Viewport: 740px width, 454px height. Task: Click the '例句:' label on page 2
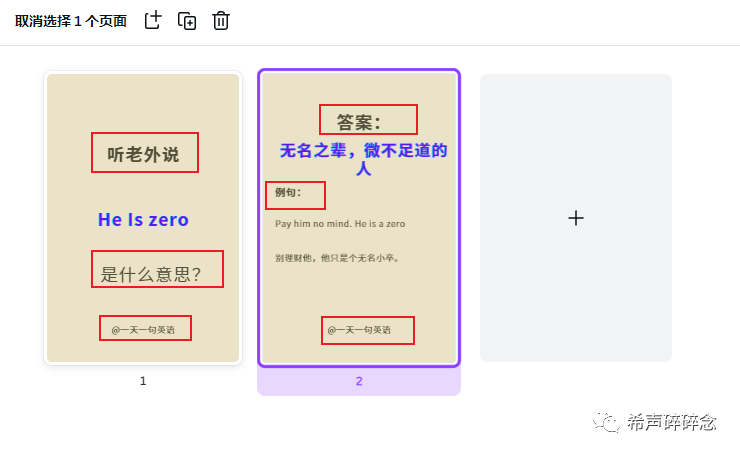click(288, 193)
